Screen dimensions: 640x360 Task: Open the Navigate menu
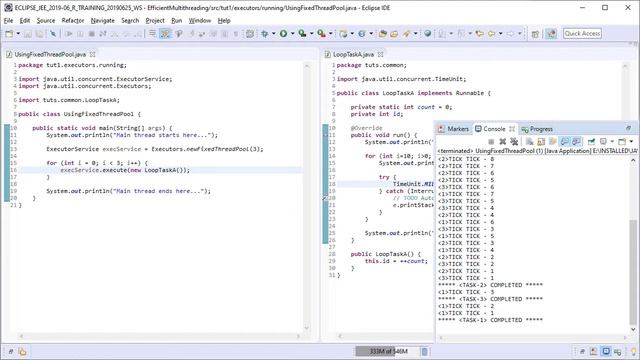[x=102, y=20]
